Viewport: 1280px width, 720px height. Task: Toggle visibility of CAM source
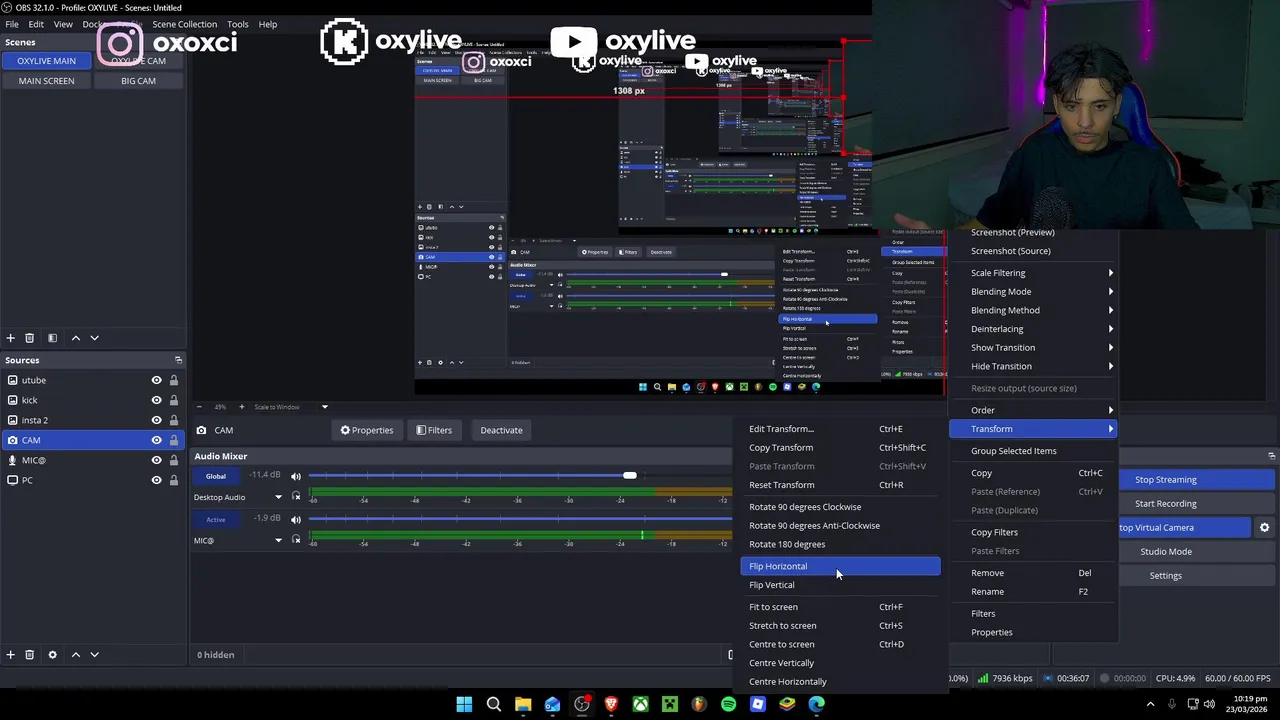[156, 440]
